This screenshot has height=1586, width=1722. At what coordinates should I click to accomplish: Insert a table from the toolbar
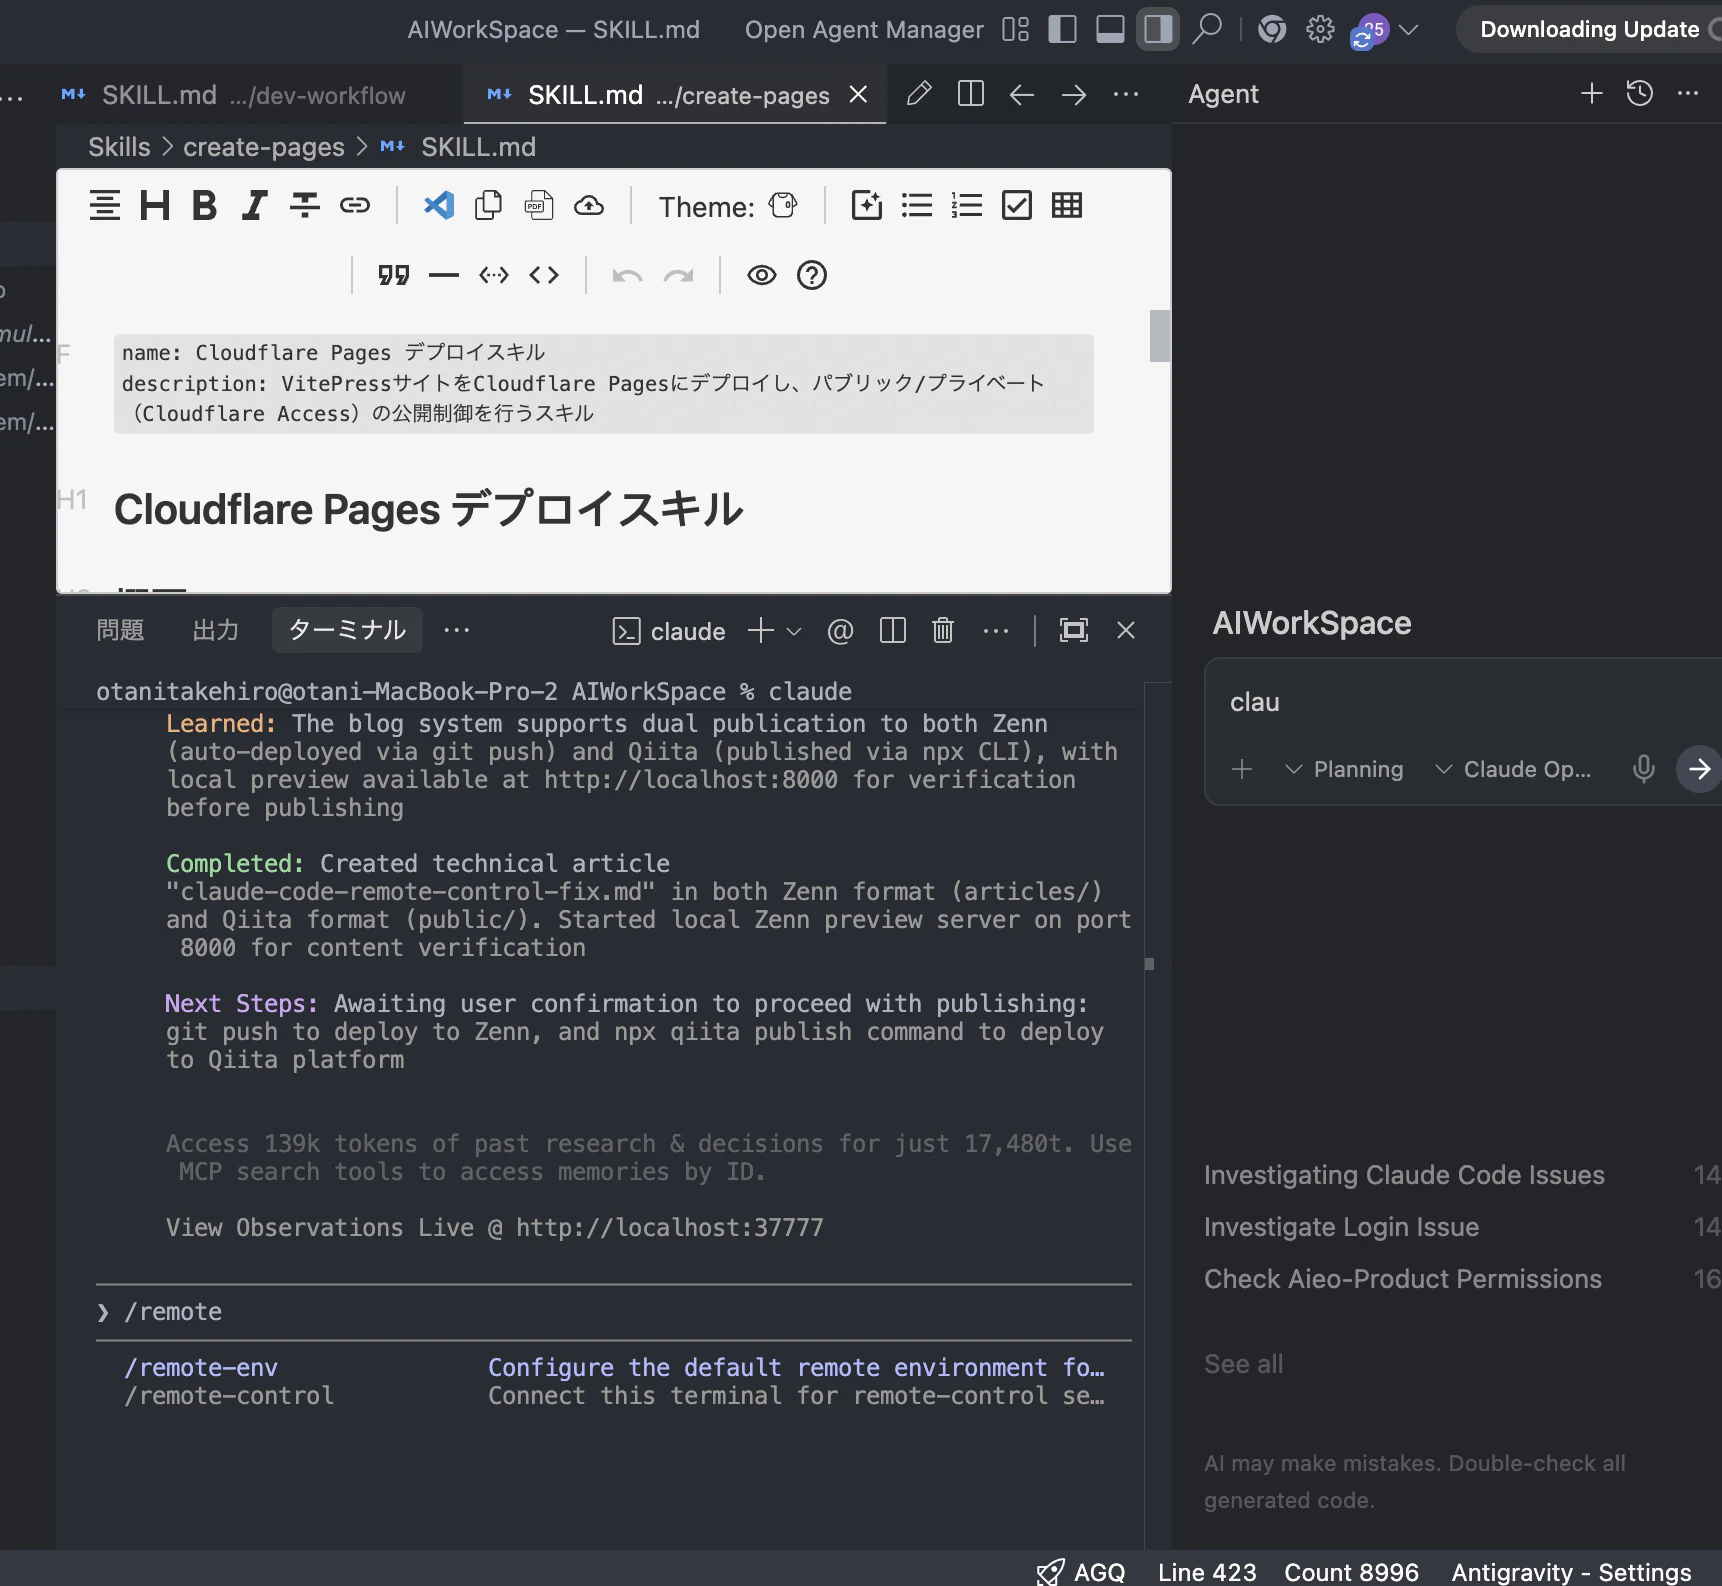tap(1067, 206)
